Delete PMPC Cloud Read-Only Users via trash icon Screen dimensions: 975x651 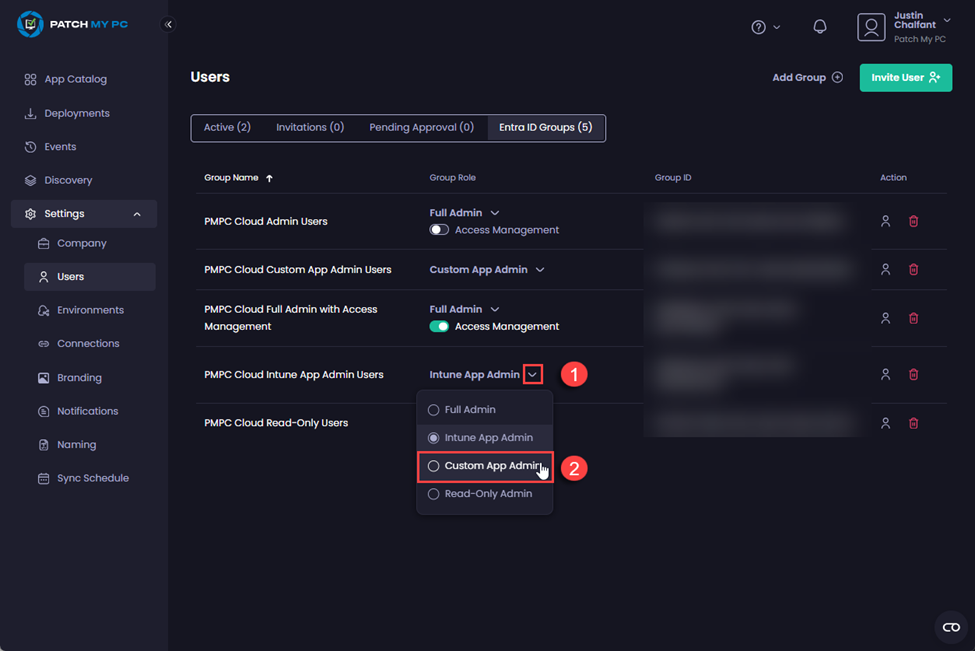(913, 423)
